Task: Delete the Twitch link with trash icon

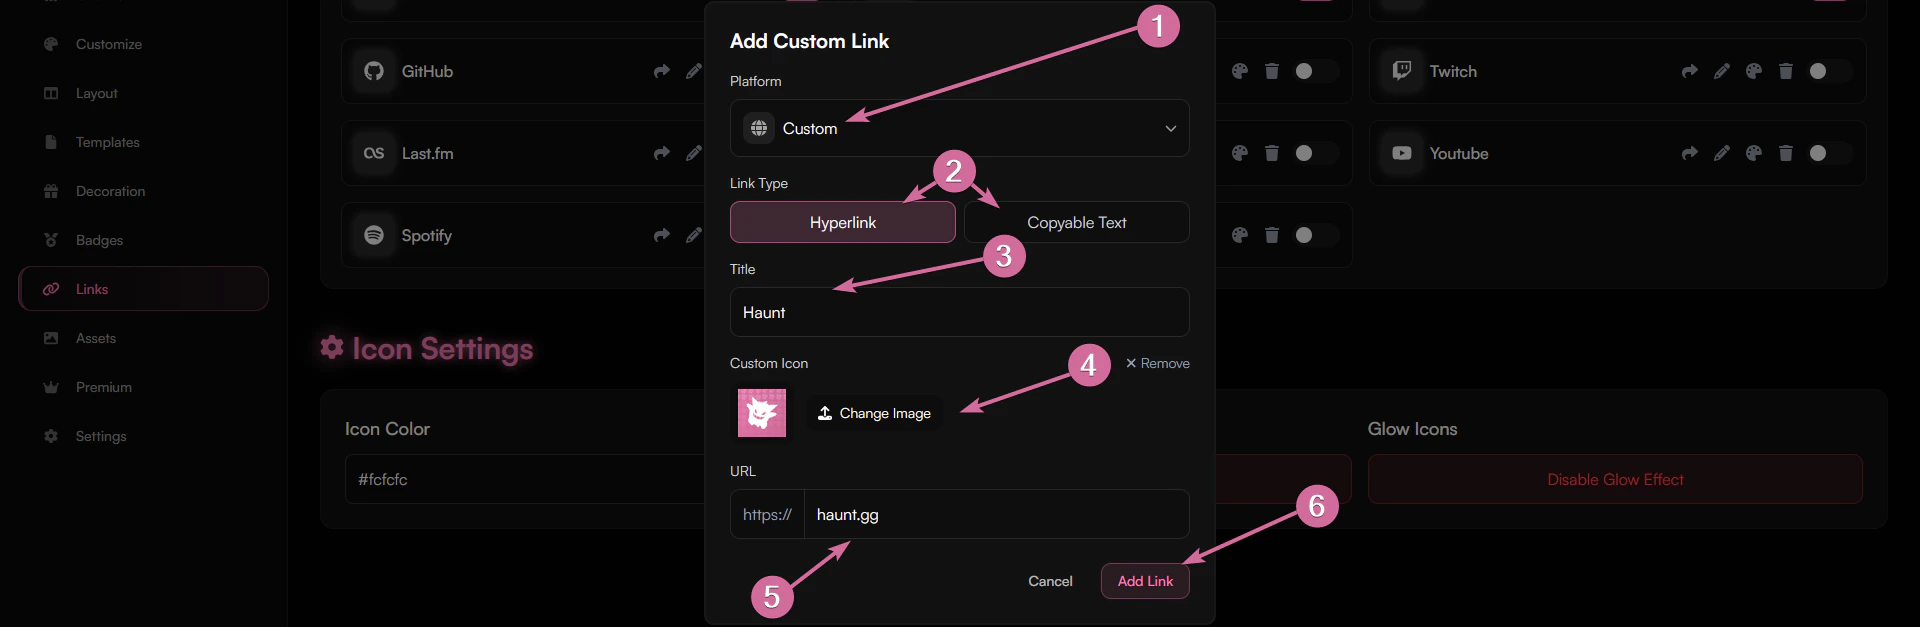Action: point(1785,71)
